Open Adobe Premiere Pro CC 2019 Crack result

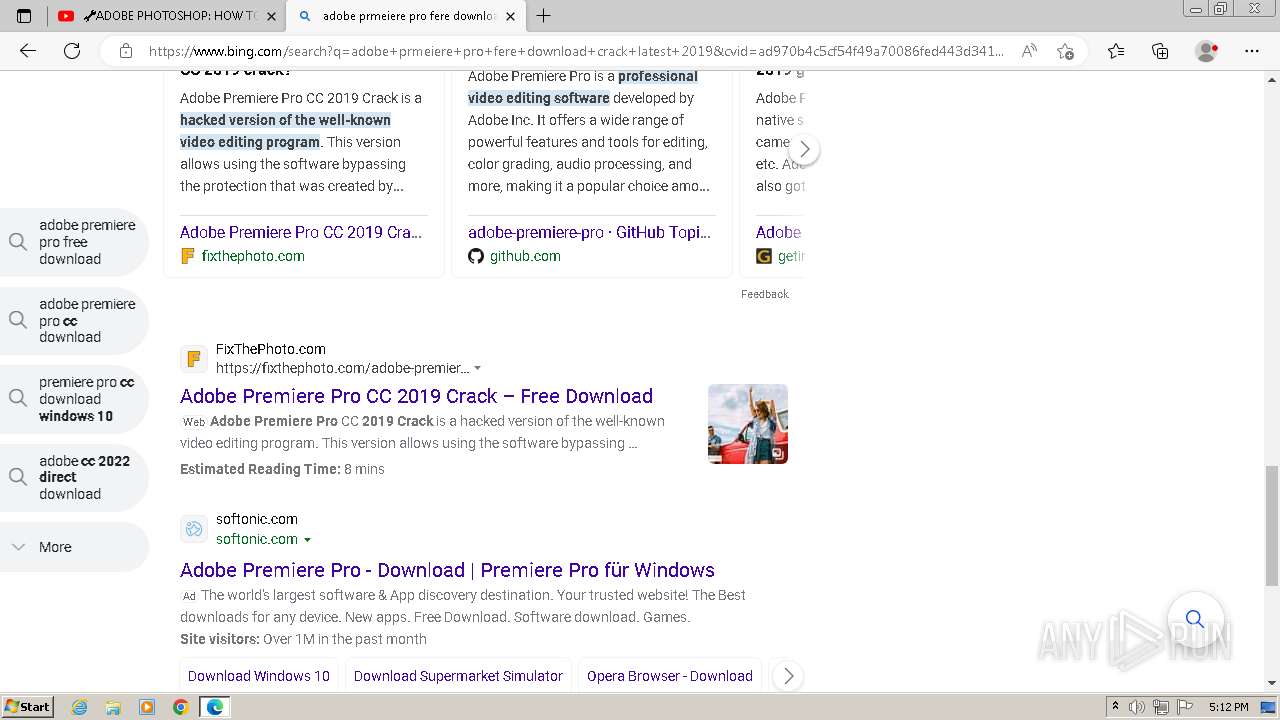416,396
